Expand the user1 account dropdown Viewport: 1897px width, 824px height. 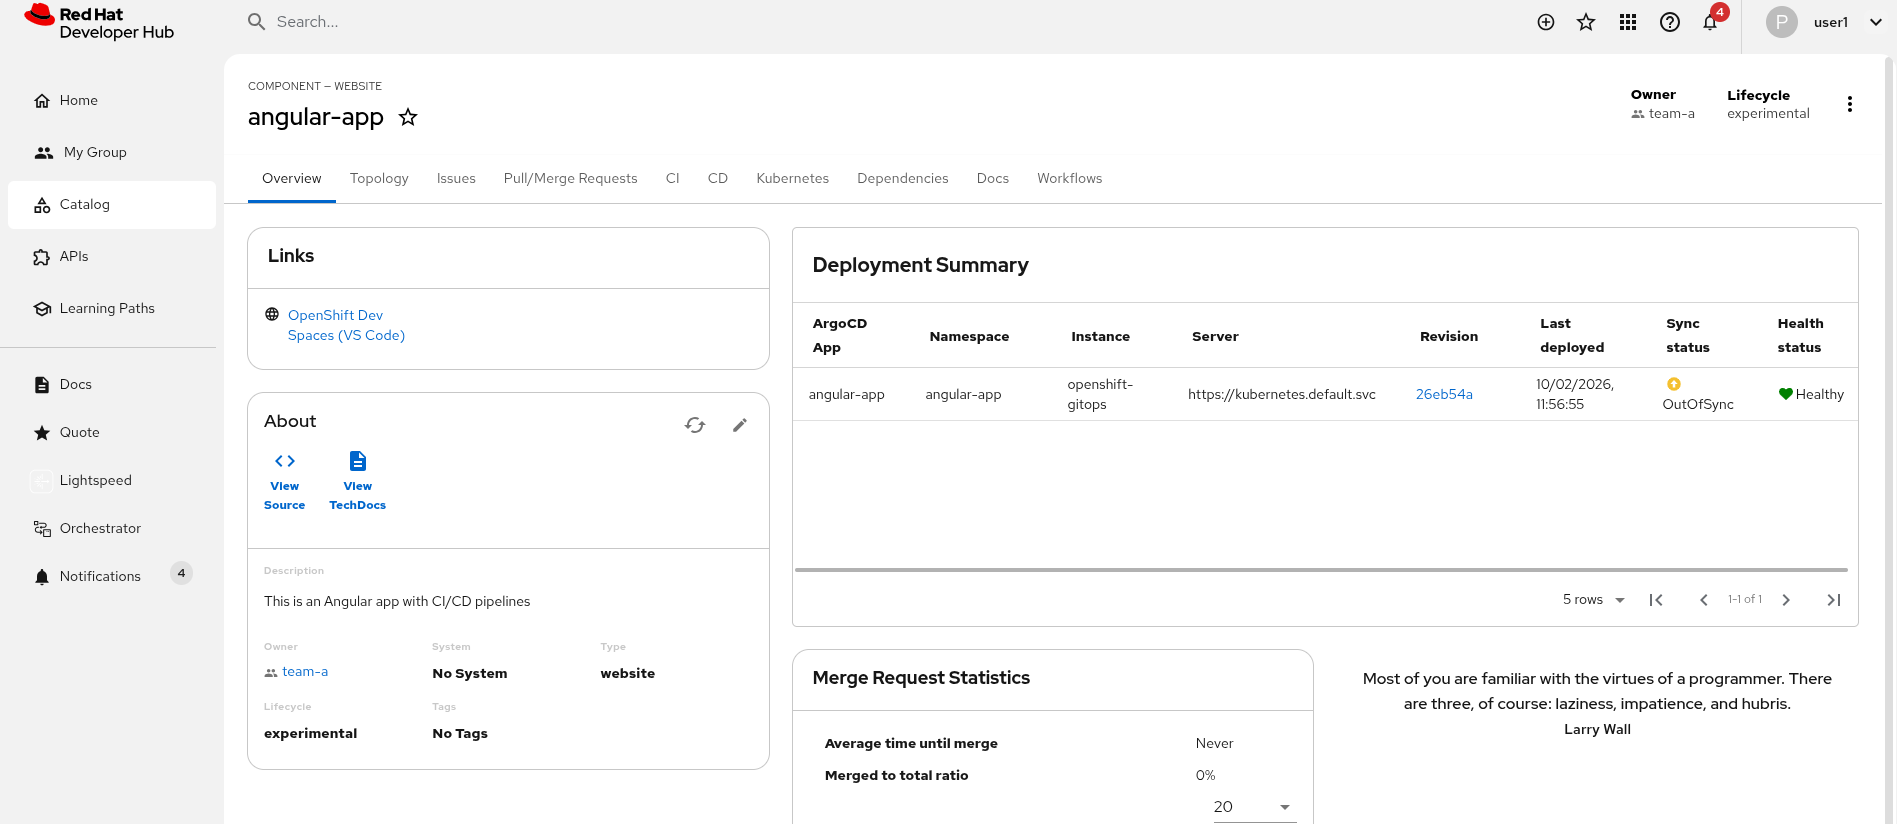pos(1876,22)
